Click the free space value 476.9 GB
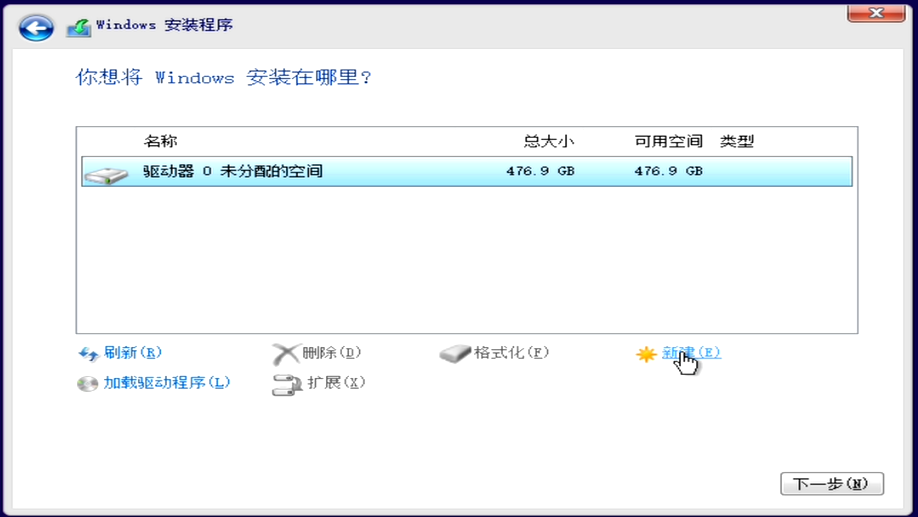The width and height of the screenshot is (918, 517). [669, 171]
